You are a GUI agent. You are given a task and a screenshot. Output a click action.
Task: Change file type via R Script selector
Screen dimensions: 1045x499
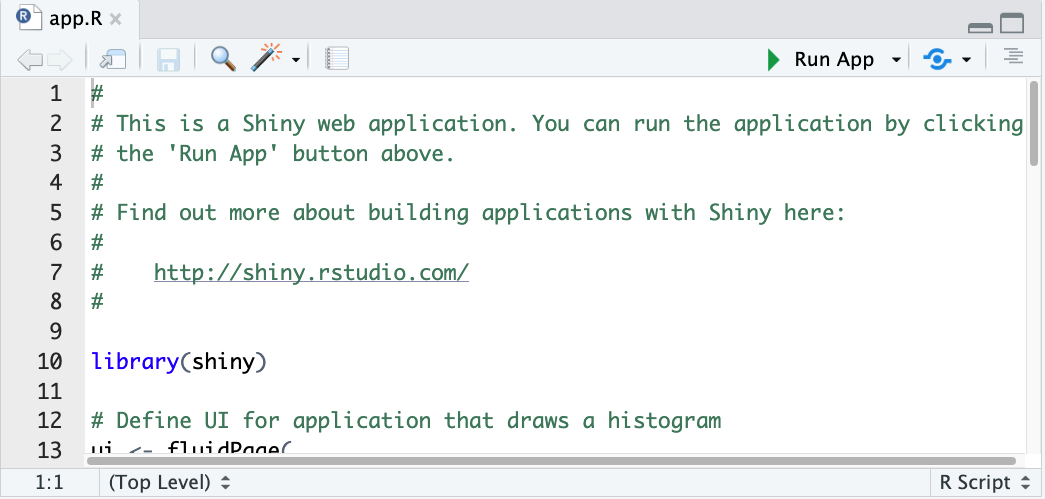pos(984,482)
